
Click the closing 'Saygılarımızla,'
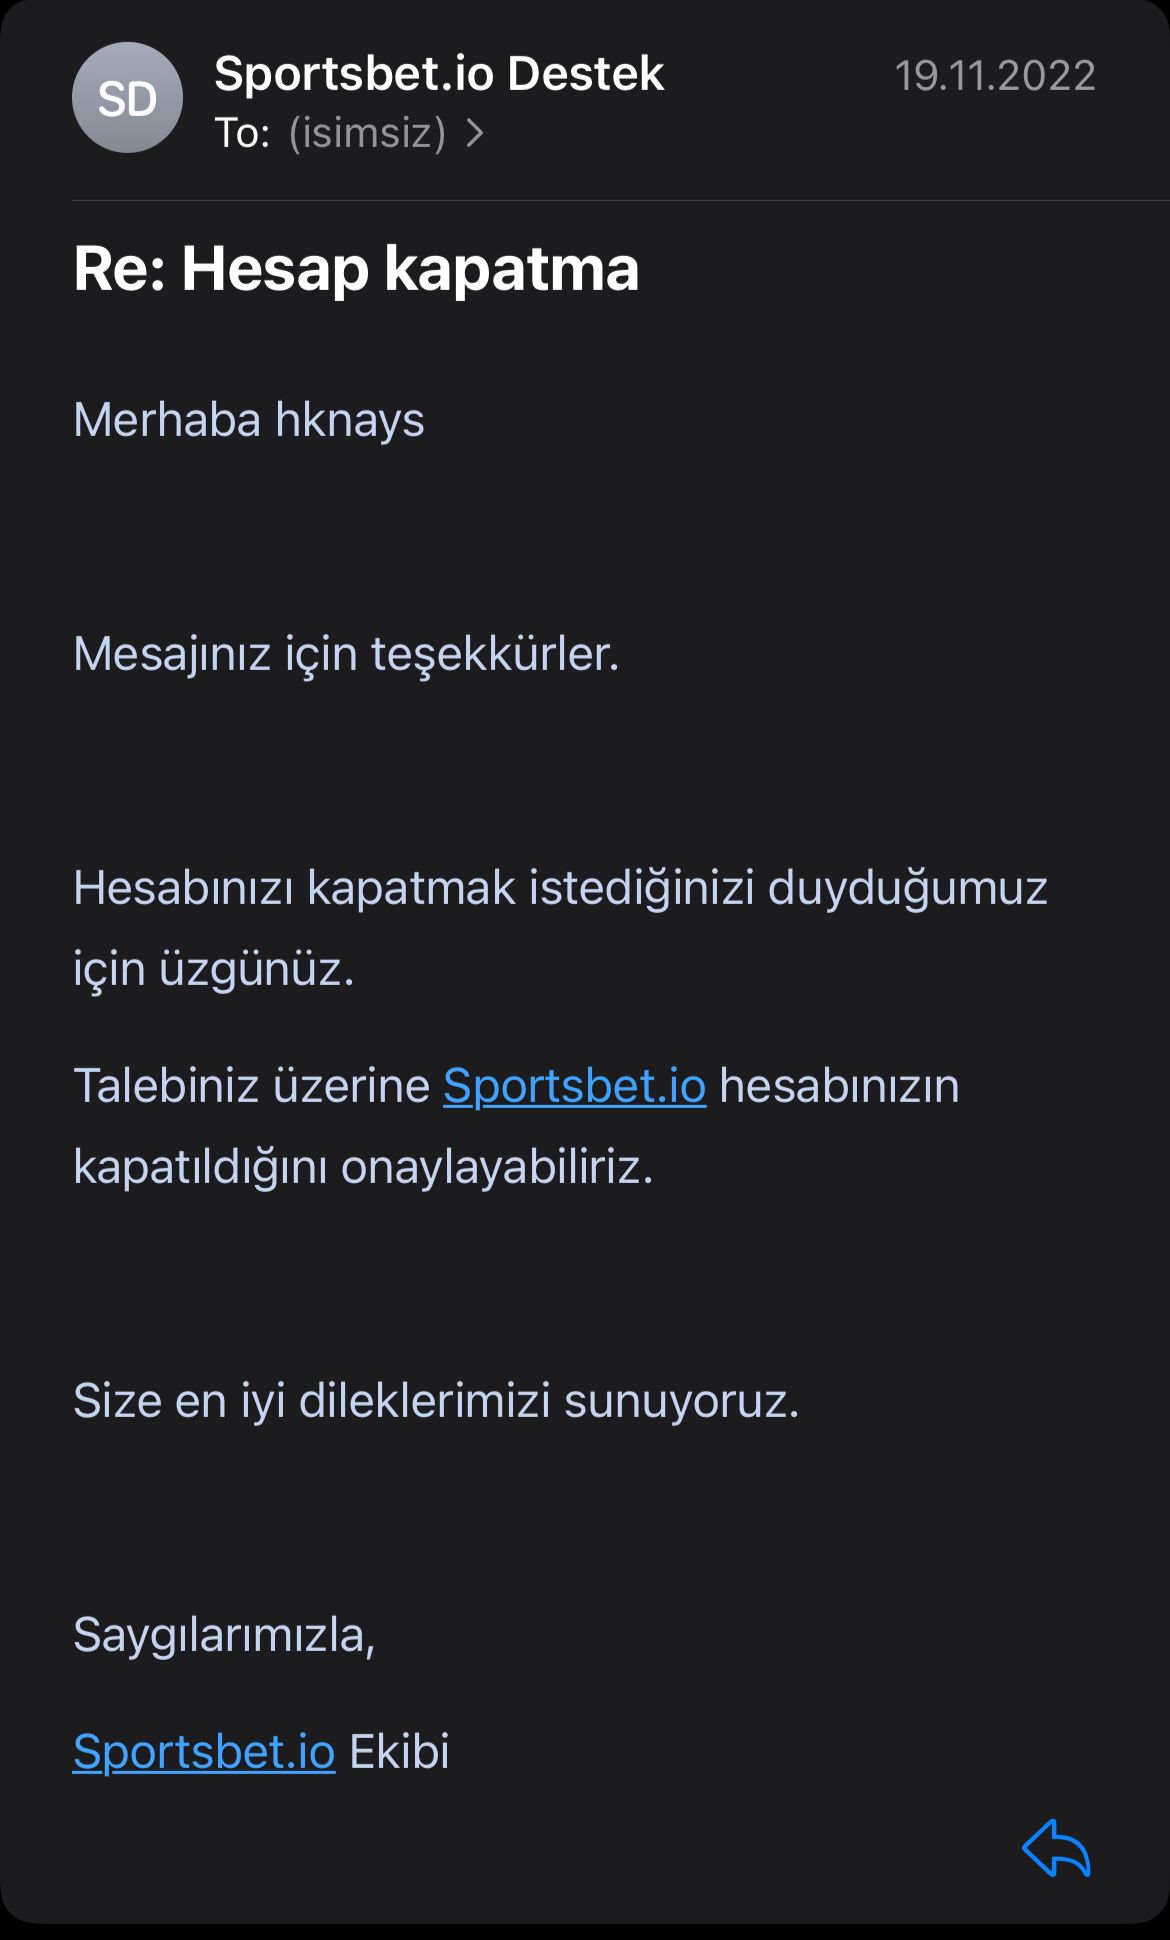224,1636
